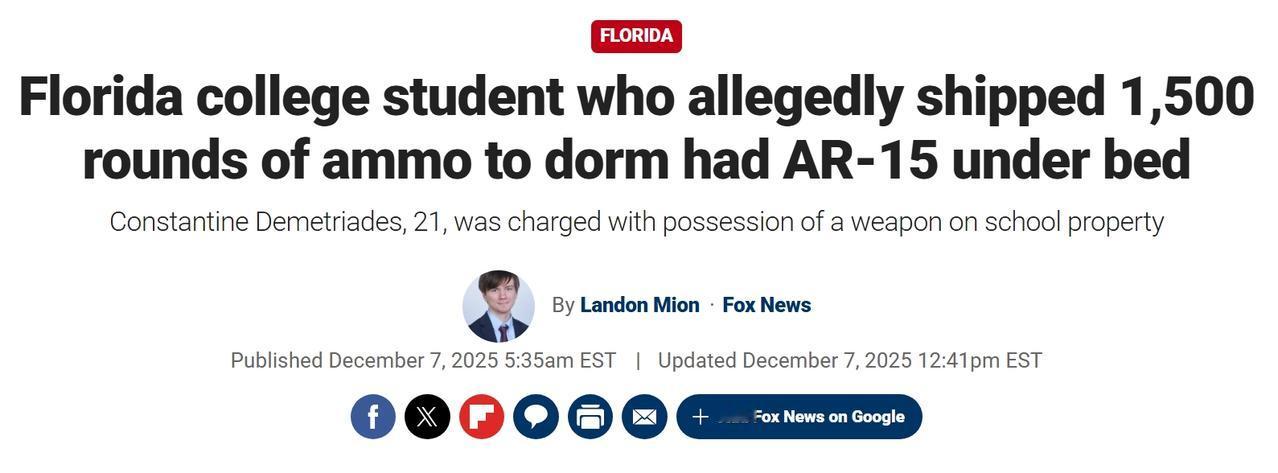
Task: Open the red FLORIDA category tag
Action: click(x=636, y=36)
